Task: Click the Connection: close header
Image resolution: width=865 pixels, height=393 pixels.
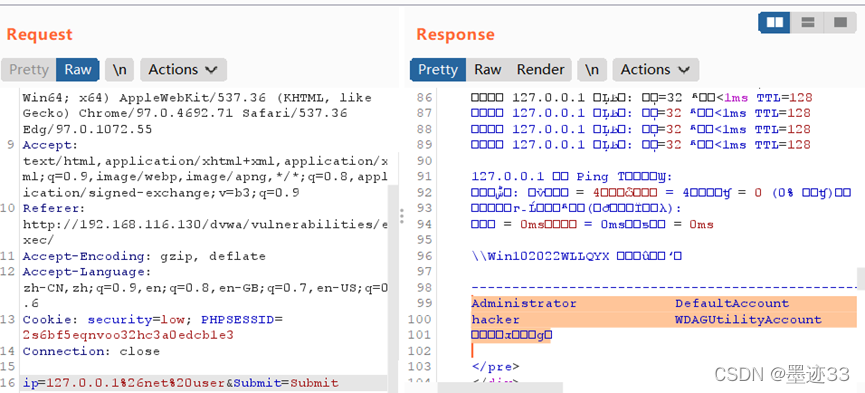Action: (91, 351)
